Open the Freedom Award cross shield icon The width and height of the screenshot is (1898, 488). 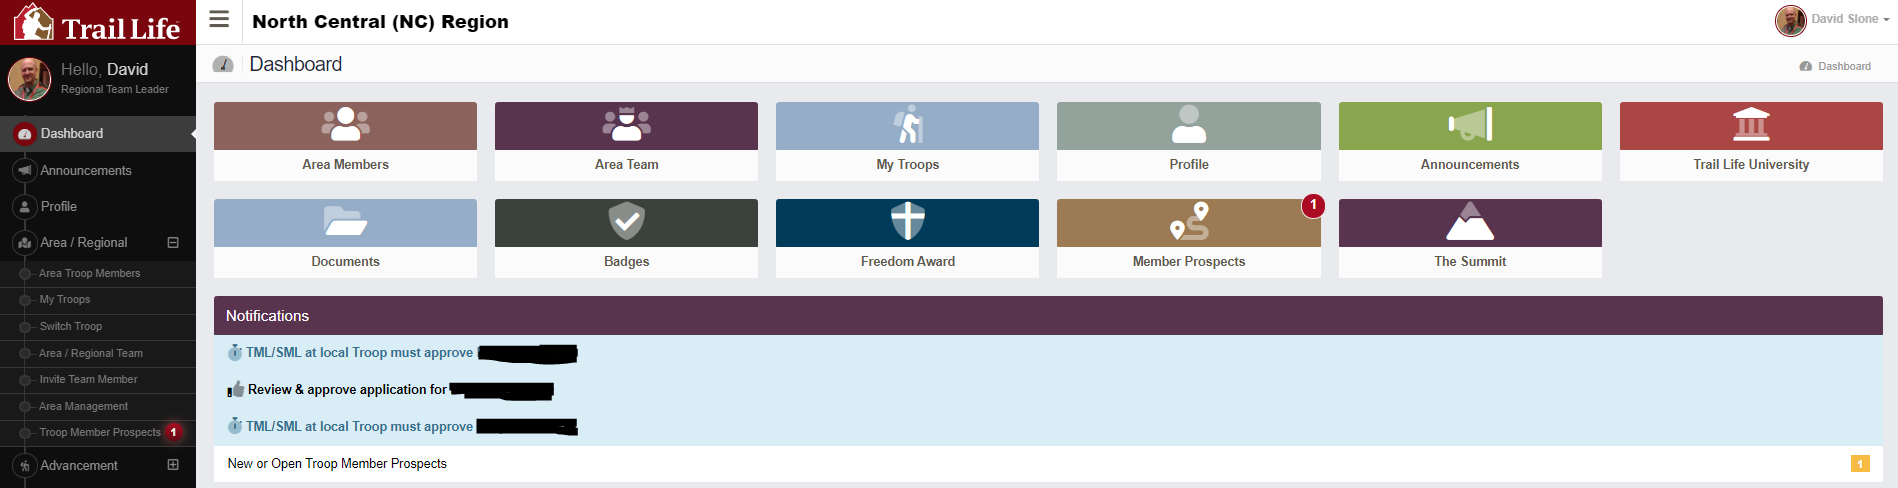pos(908,221)
